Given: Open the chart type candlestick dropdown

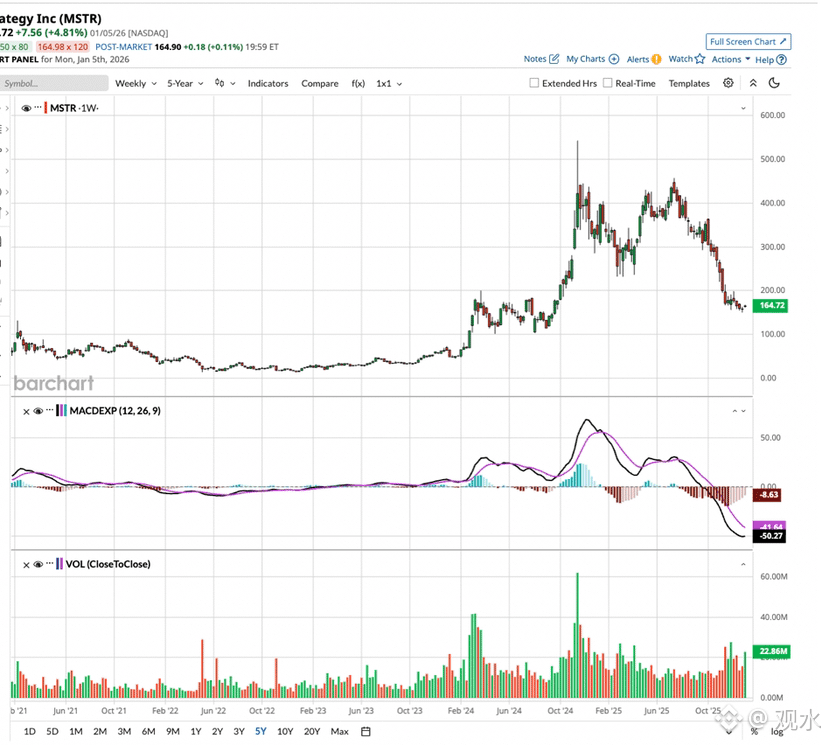Looking at the screenshot, I should pos(225,83).
